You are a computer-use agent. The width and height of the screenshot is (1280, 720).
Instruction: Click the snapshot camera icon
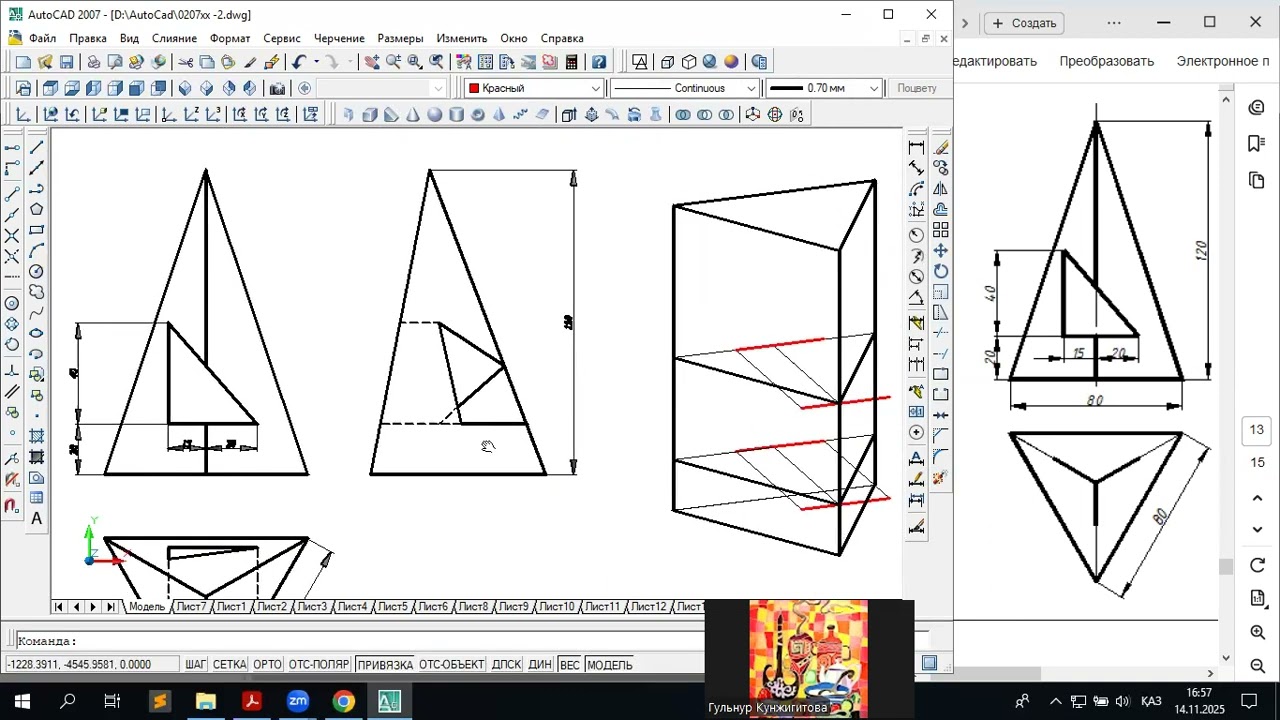tap(277, 88)
